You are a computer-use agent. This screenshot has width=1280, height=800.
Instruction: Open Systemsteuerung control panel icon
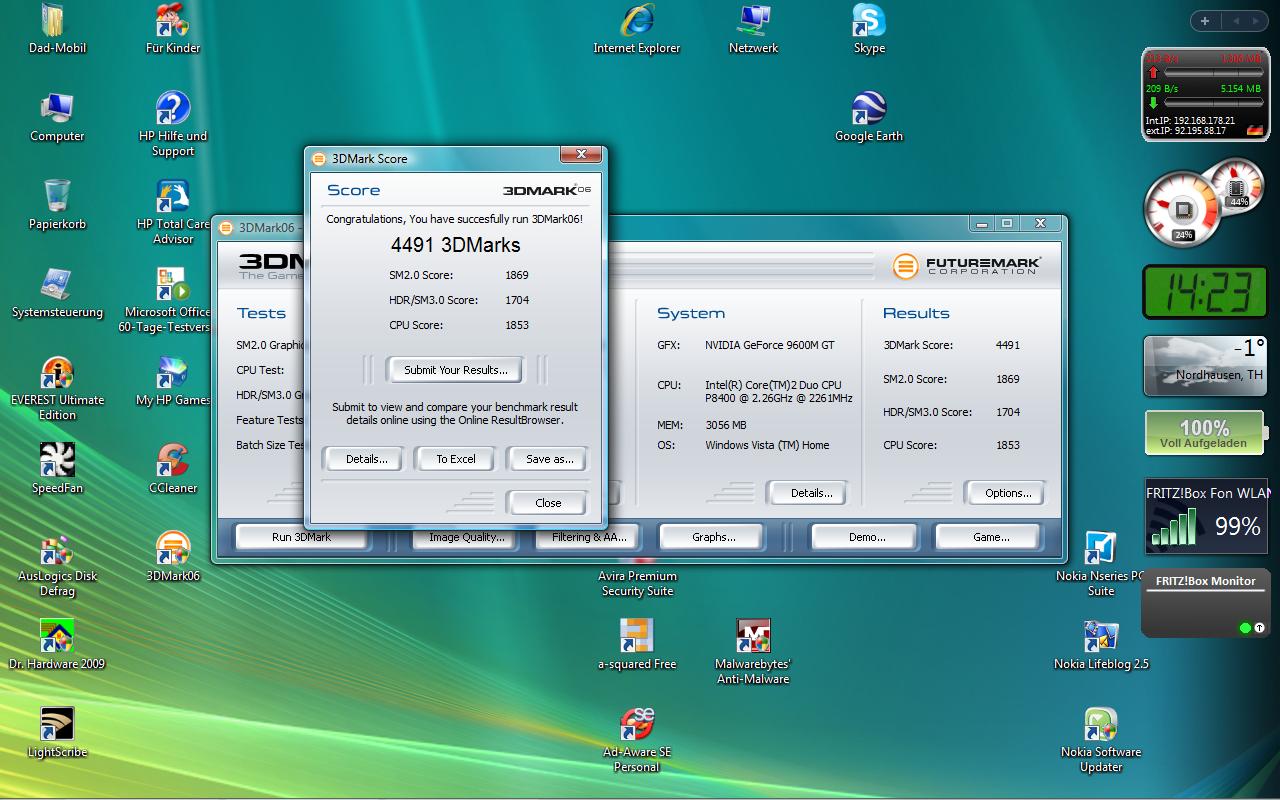(57, 294)
